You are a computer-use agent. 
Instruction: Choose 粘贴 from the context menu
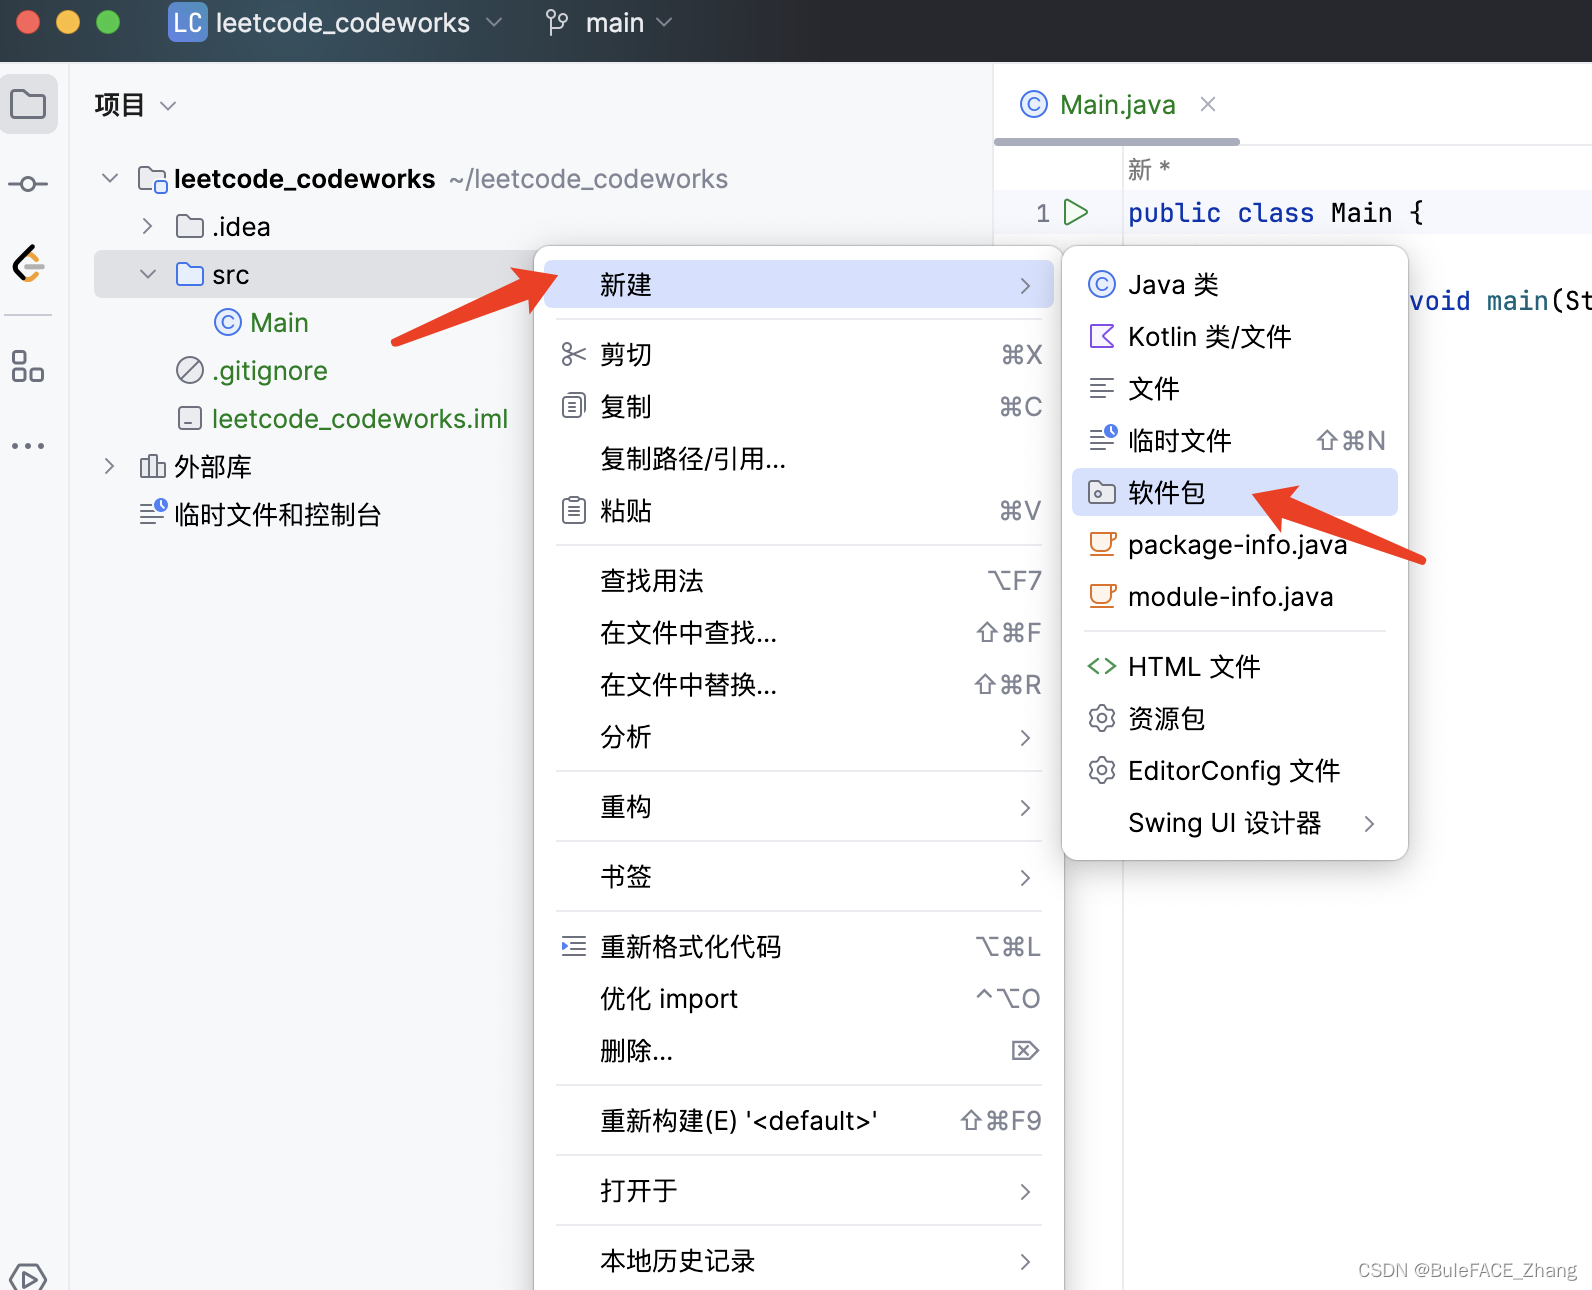pos(798,510)
